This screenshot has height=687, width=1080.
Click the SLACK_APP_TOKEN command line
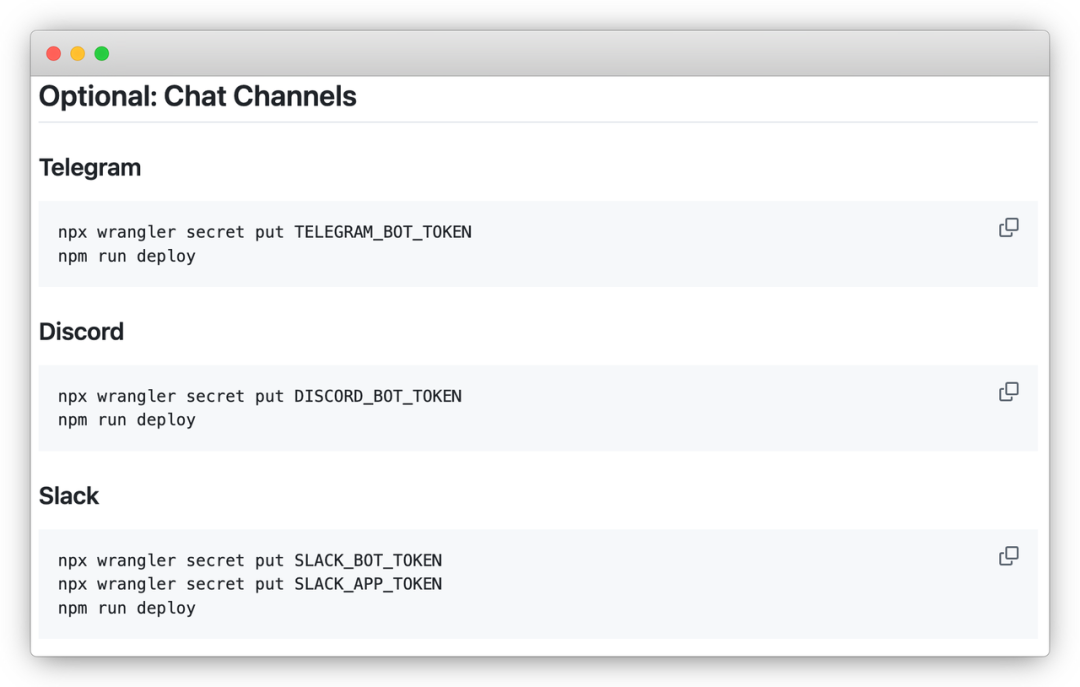point(250,584)
